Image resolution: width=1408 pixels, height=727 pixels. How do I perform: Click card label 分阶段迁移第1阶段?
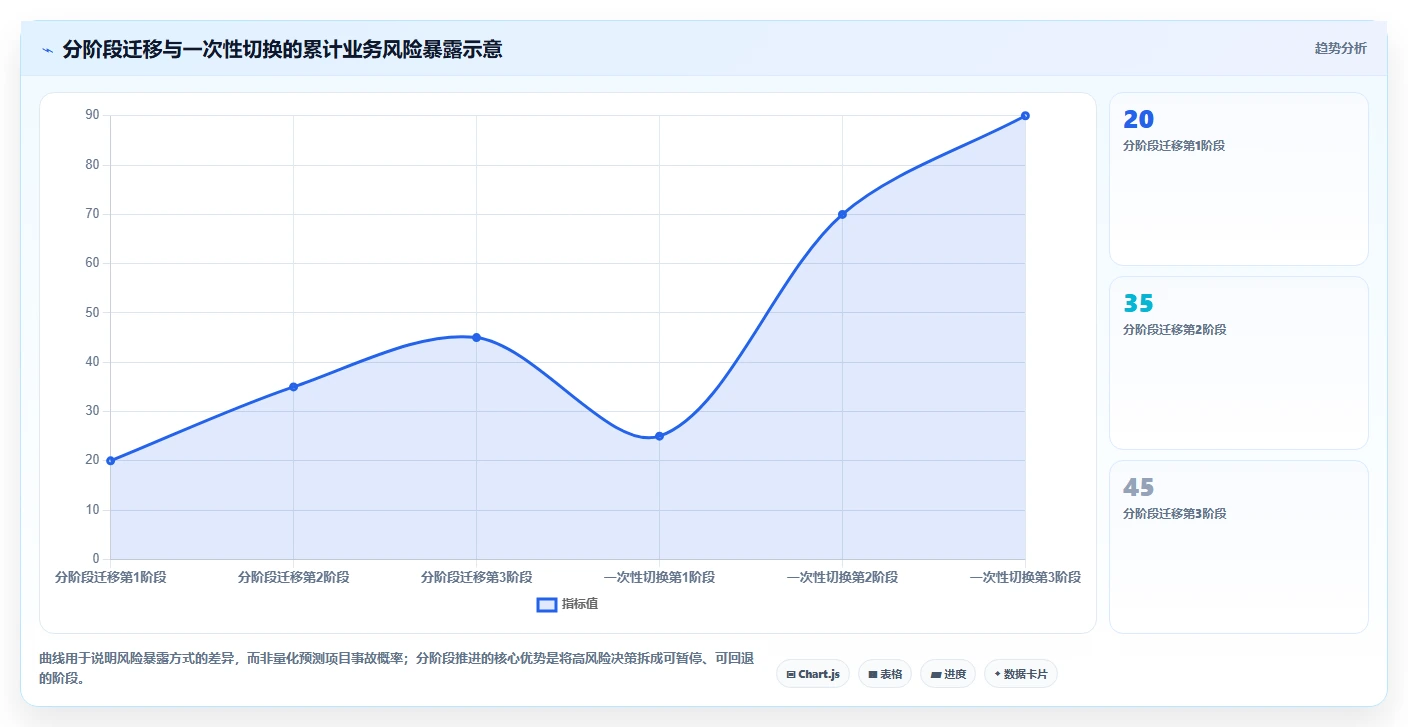[1174, 145]
